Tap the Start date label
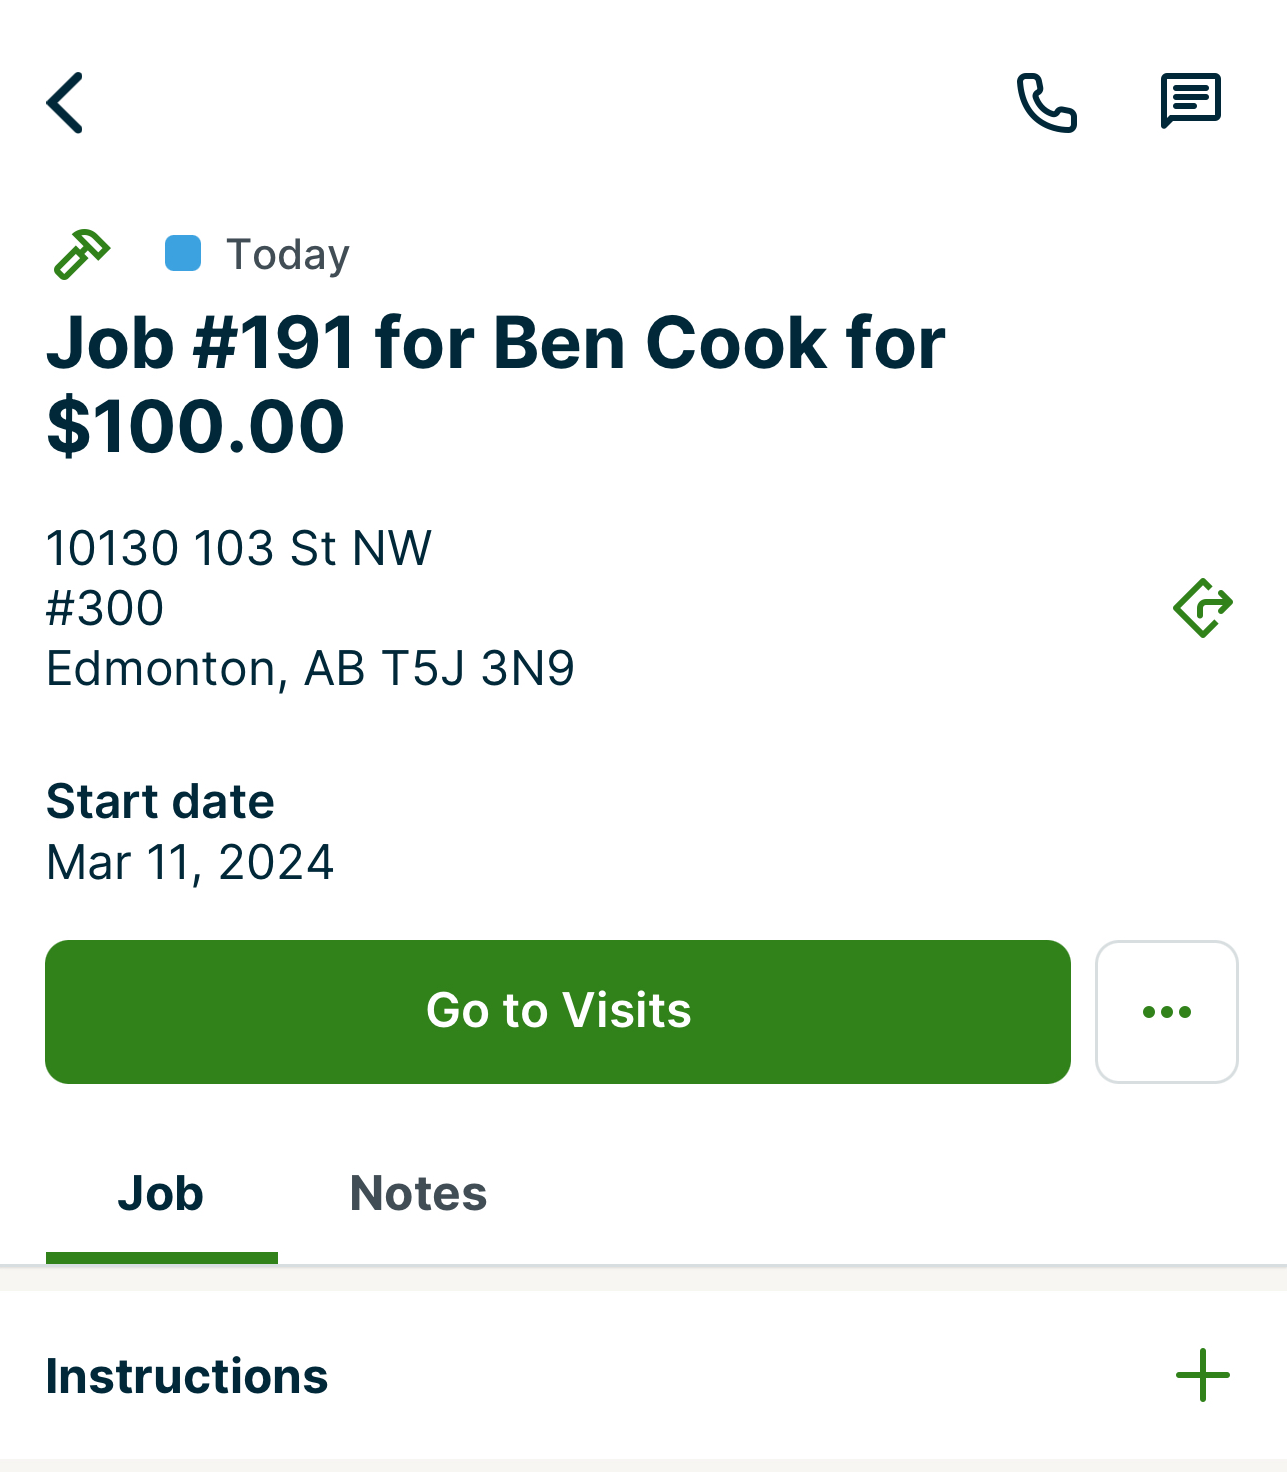 click(160, 801)
